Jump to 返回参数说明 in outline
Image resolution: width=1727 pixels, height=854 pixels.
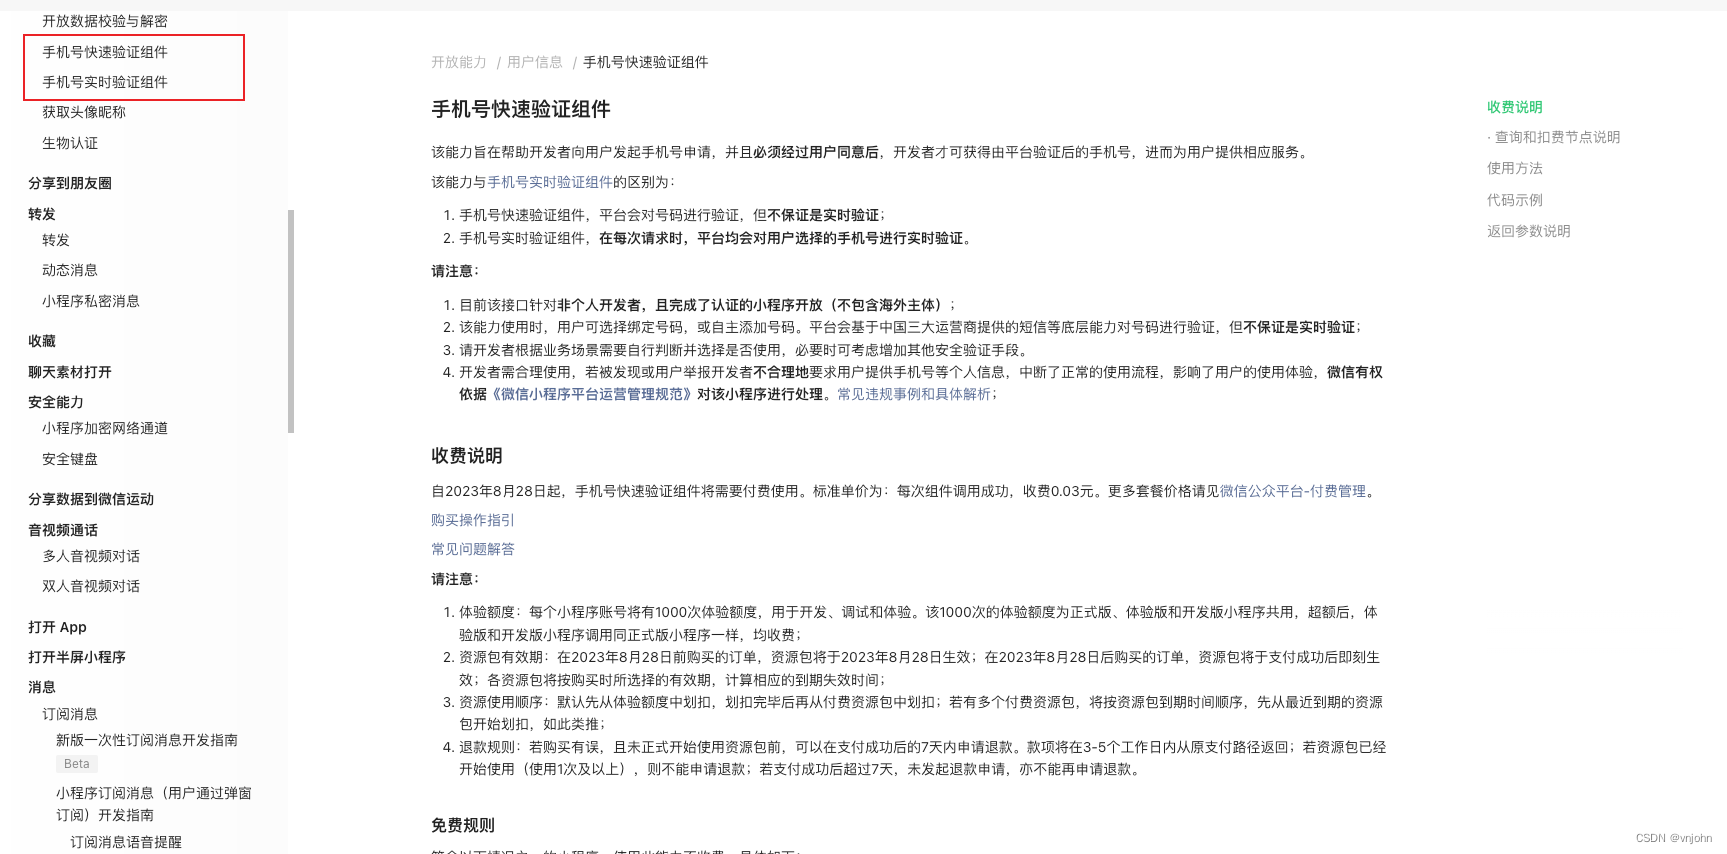point(1529,231)
